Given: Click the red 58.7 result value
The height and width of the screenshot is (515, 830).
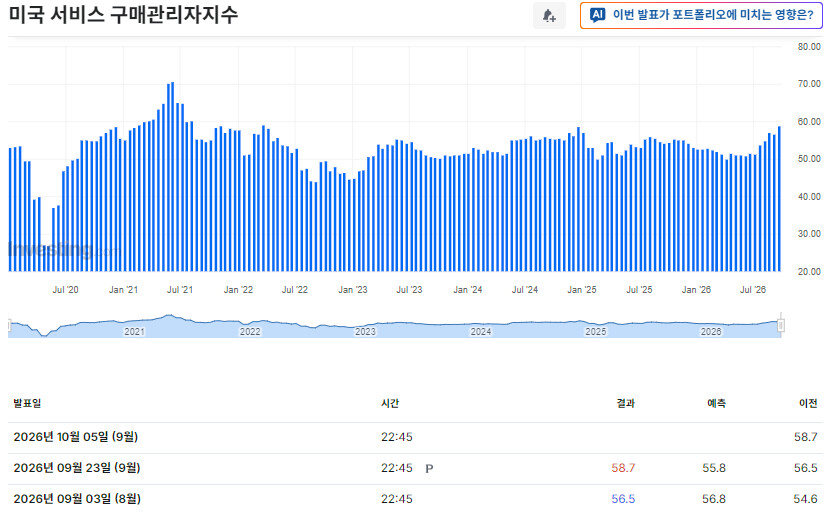Looking at the screenshot, I should pyautogui.click(x=623, y=468).
